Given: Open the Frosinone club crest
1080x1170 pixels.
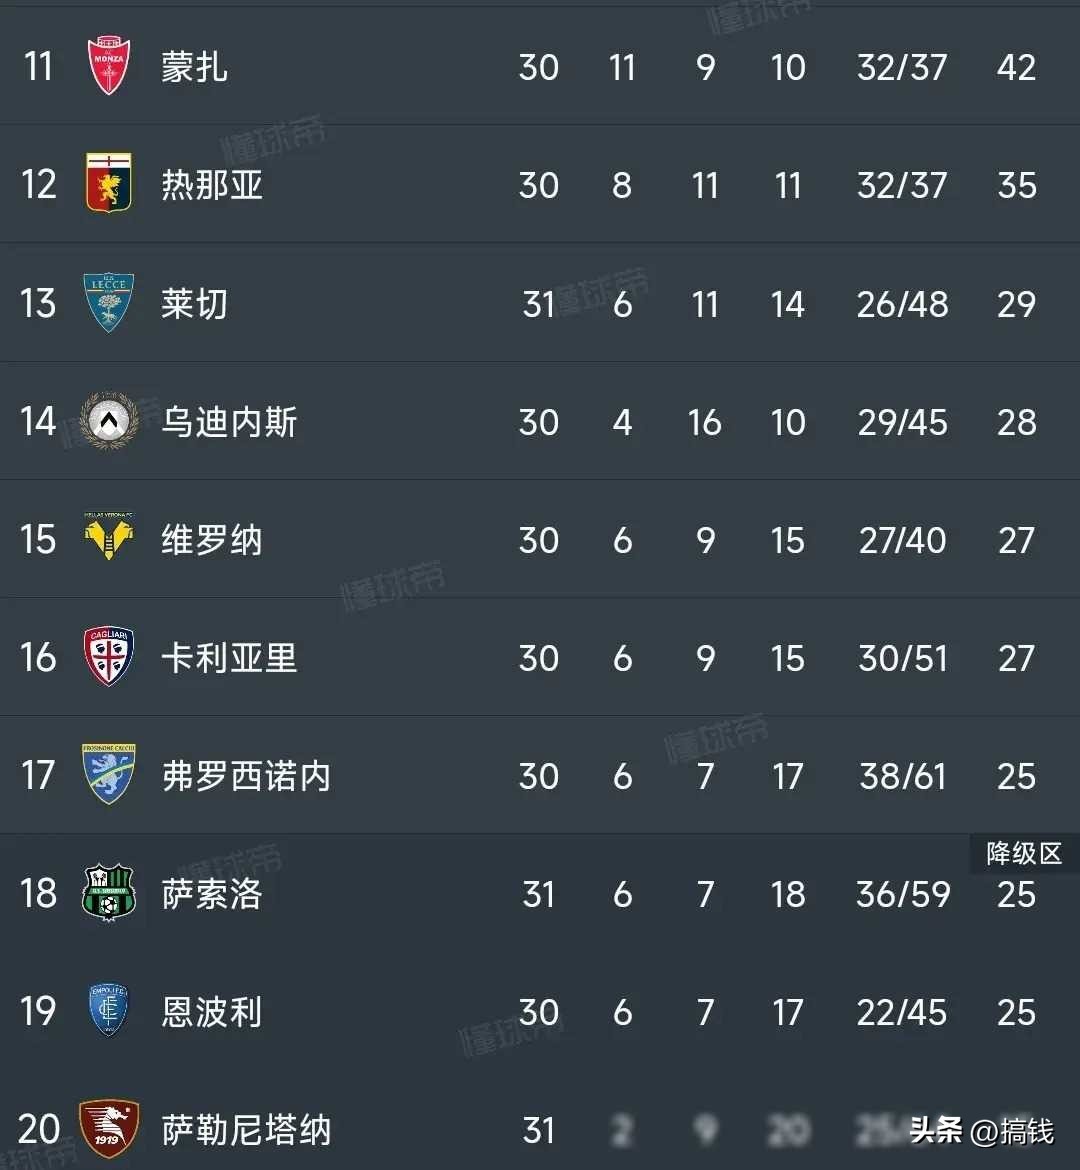Looking at the screenshot, I should 109,775.
